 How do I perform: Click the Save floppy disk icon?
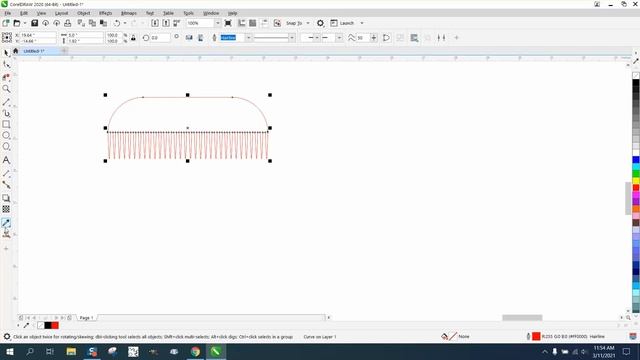coord(35,23)
